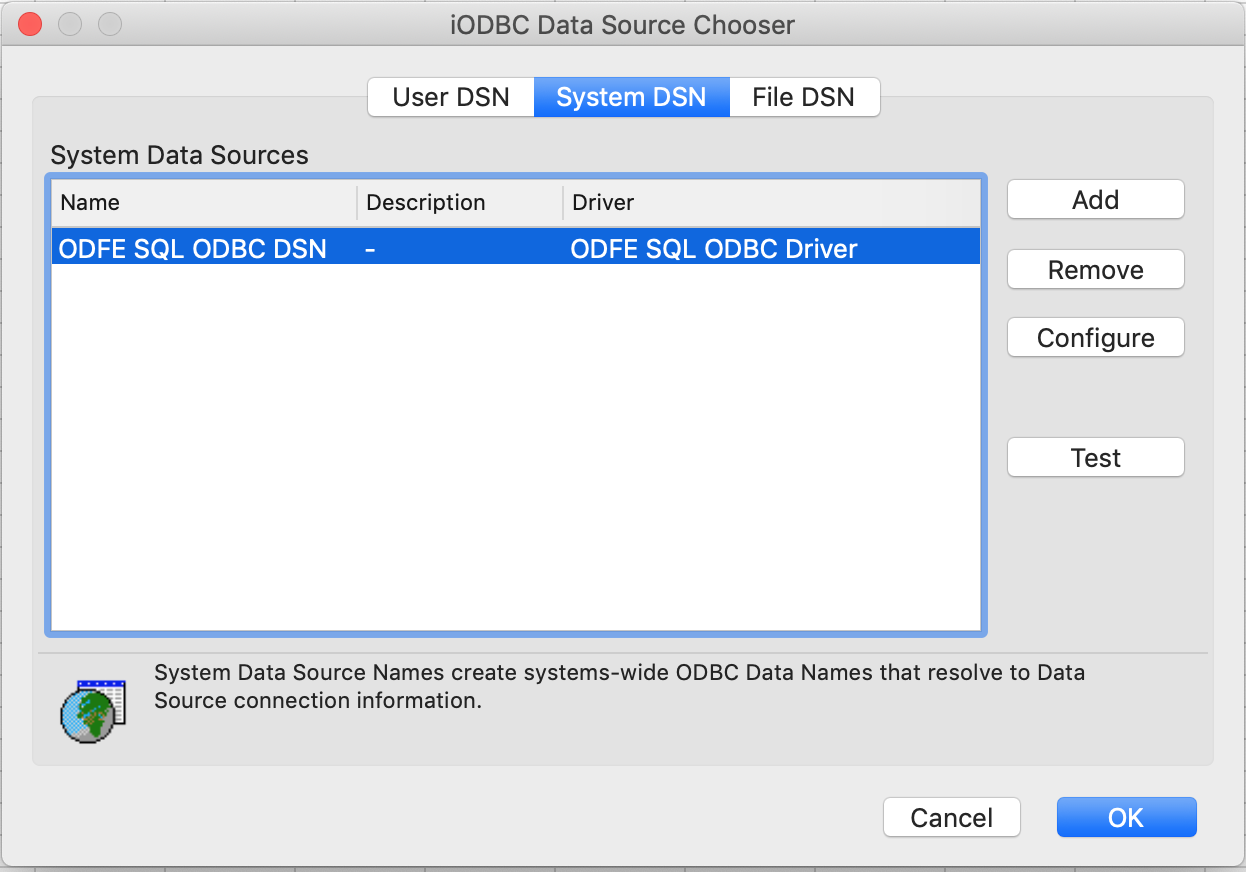1246x872 pixels.
Task: Click the dash in the Description cell
Action: point(370,249)
